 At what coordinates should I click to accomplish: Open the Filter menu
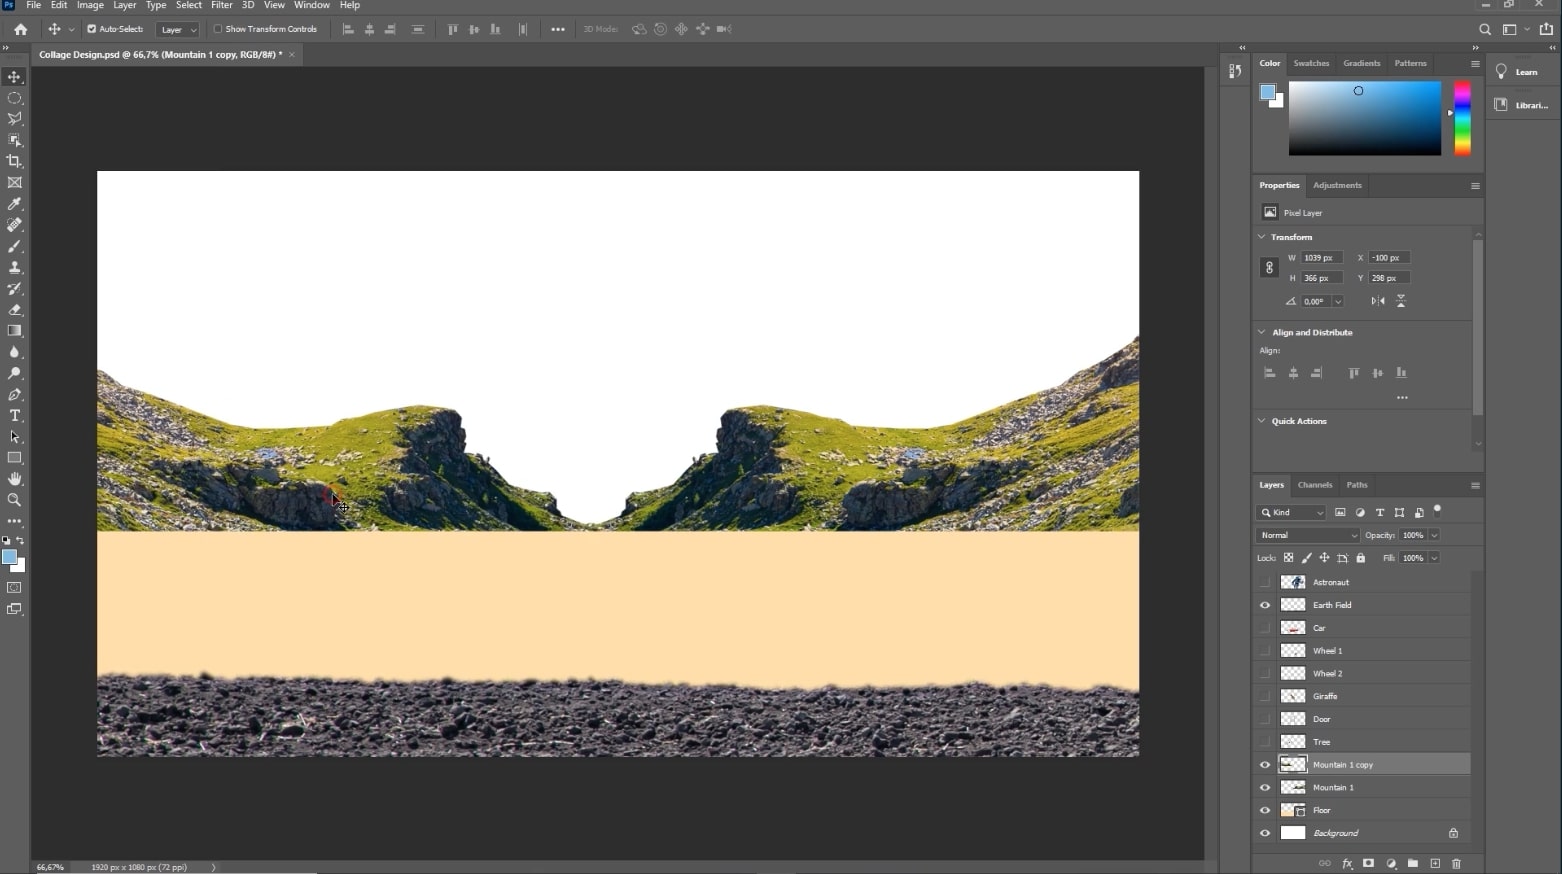click(x=221, y=6)
